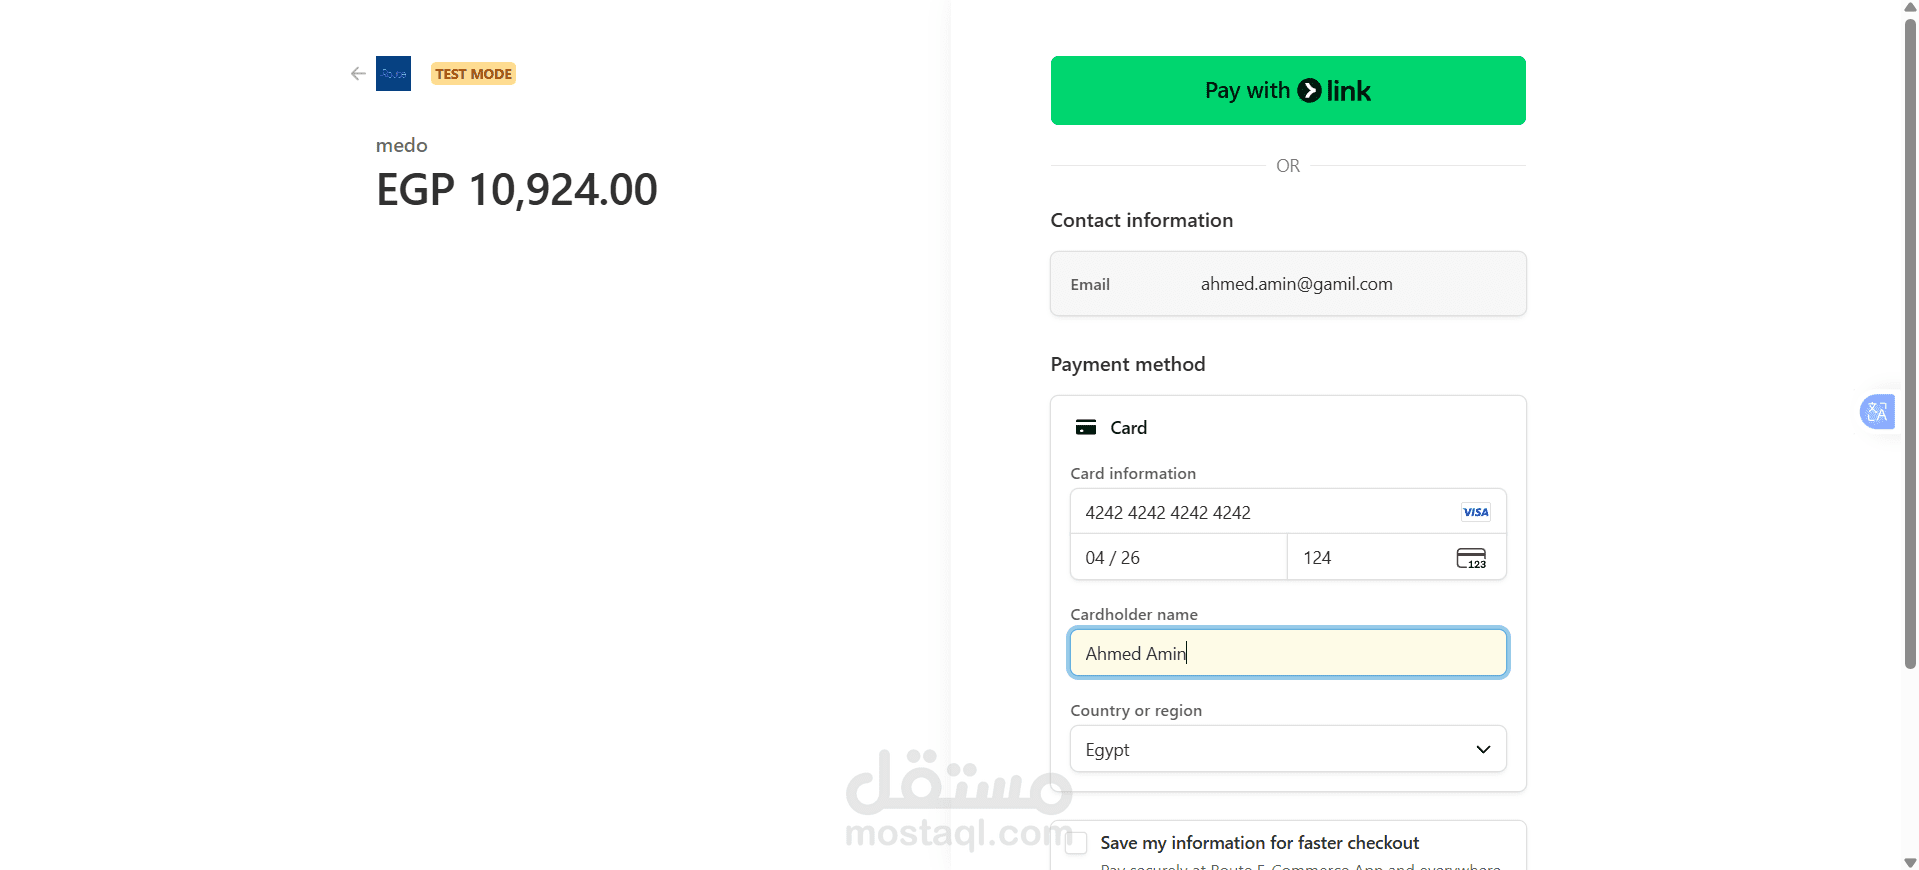Screen dimensions: 1919x870
Task: Click the TEST MODE badge
Action: point(473,74)
